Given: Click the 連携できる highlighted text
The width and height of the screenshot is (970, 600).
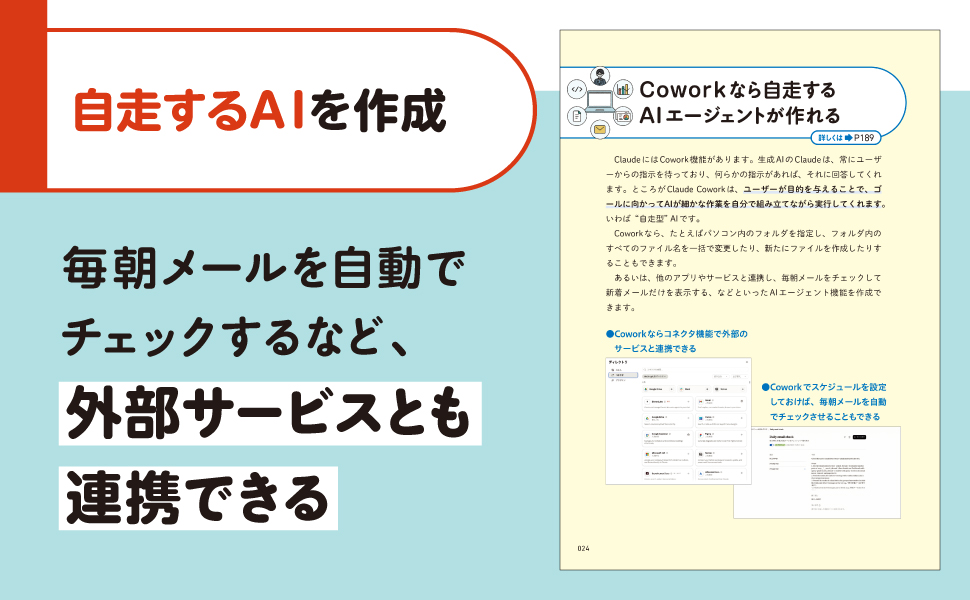Looking at the screenshot, I should 198,498.
